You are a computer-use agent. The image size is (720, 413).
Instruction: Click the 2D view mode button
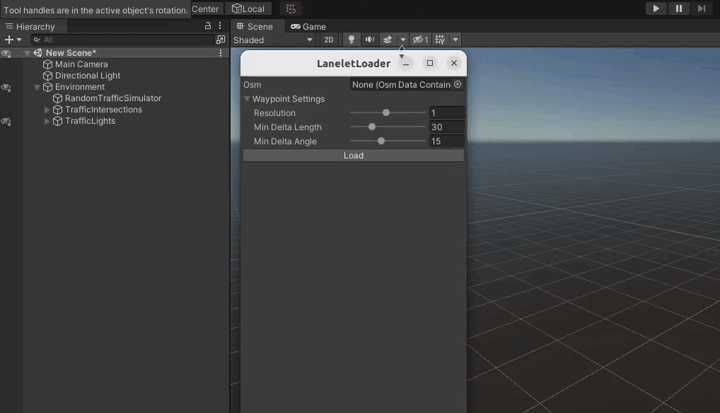pos(329,40)
